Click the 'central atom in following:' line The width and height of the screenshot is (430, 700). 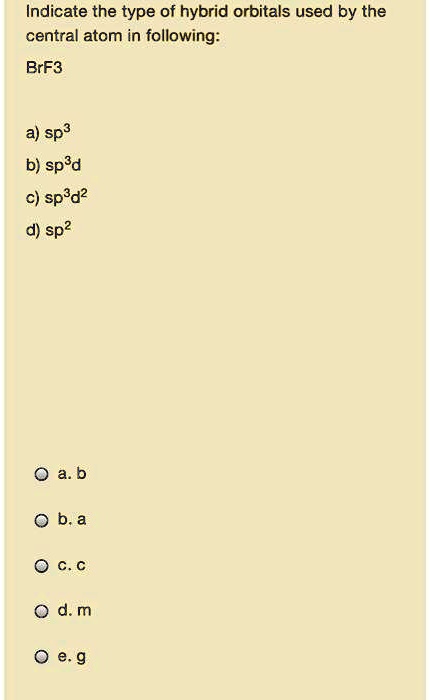[x=123, y=36]
